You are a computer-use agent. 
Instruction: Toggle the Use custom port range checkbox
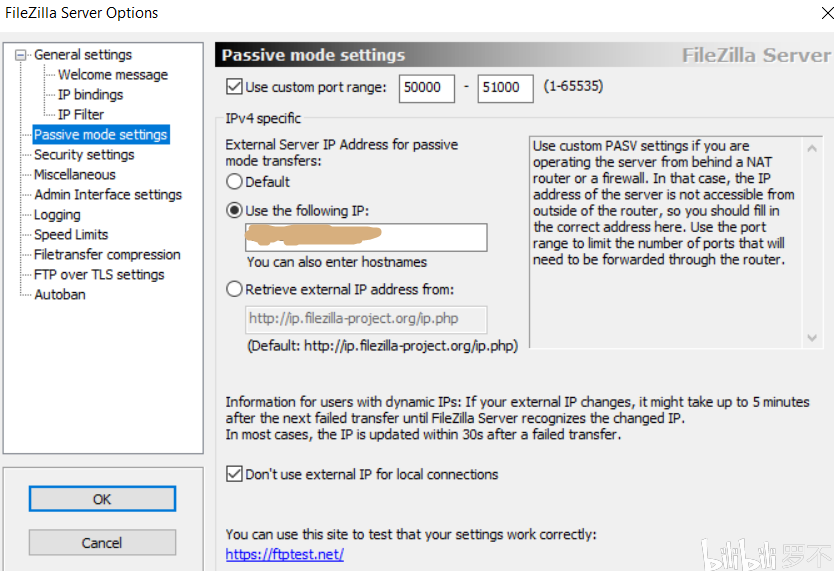pyautogui.click(x=234, y=87)
